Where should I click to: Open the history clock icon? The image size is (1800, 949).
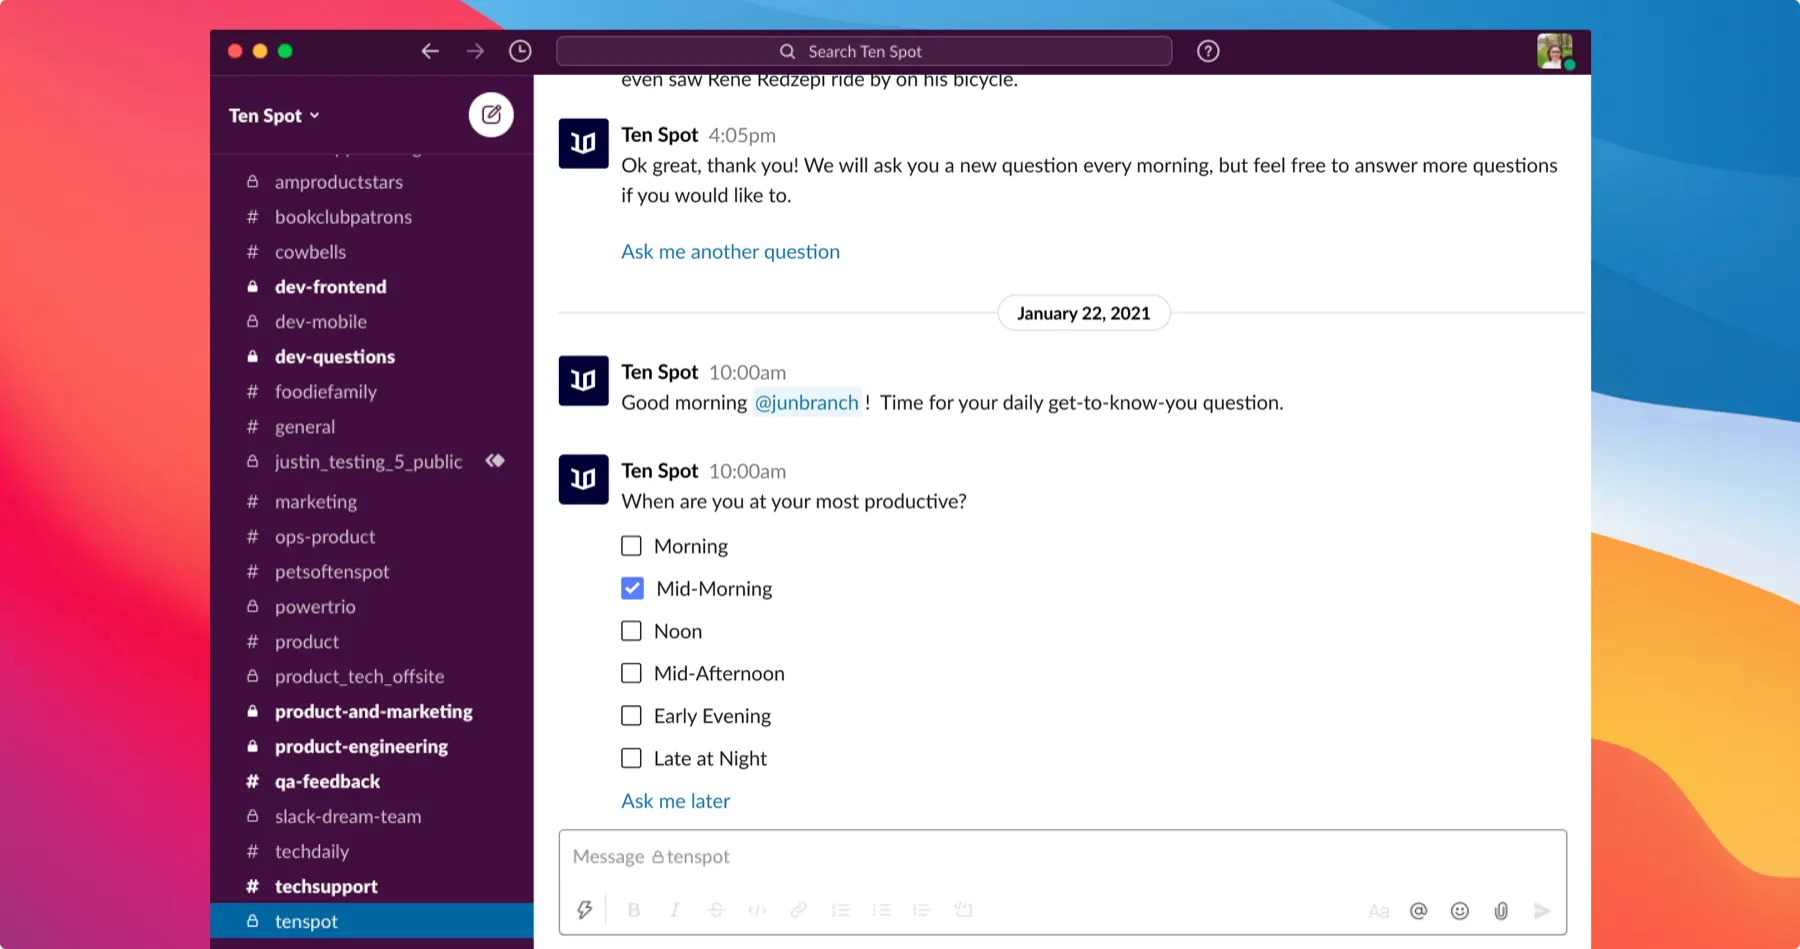click(520, 51)
